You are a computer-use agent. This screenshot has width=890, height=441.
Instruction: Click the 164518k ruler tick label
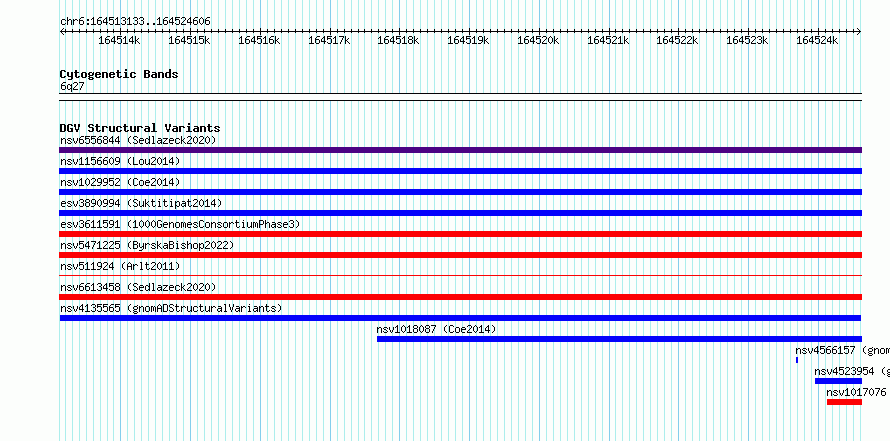click(x=398, y=40)
